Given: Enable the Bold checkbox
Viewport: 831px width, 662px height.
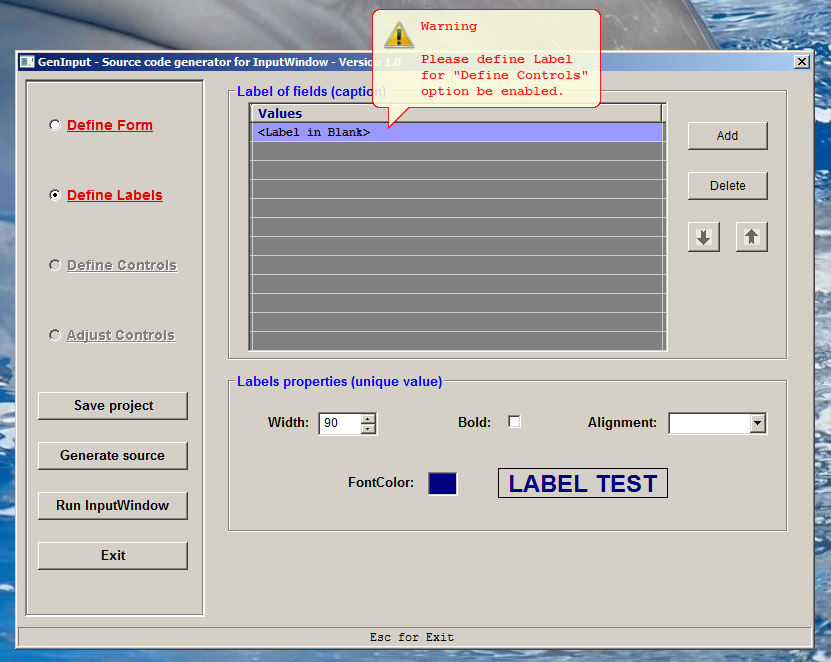Looking at the screenshot, I should pos(514,421).
